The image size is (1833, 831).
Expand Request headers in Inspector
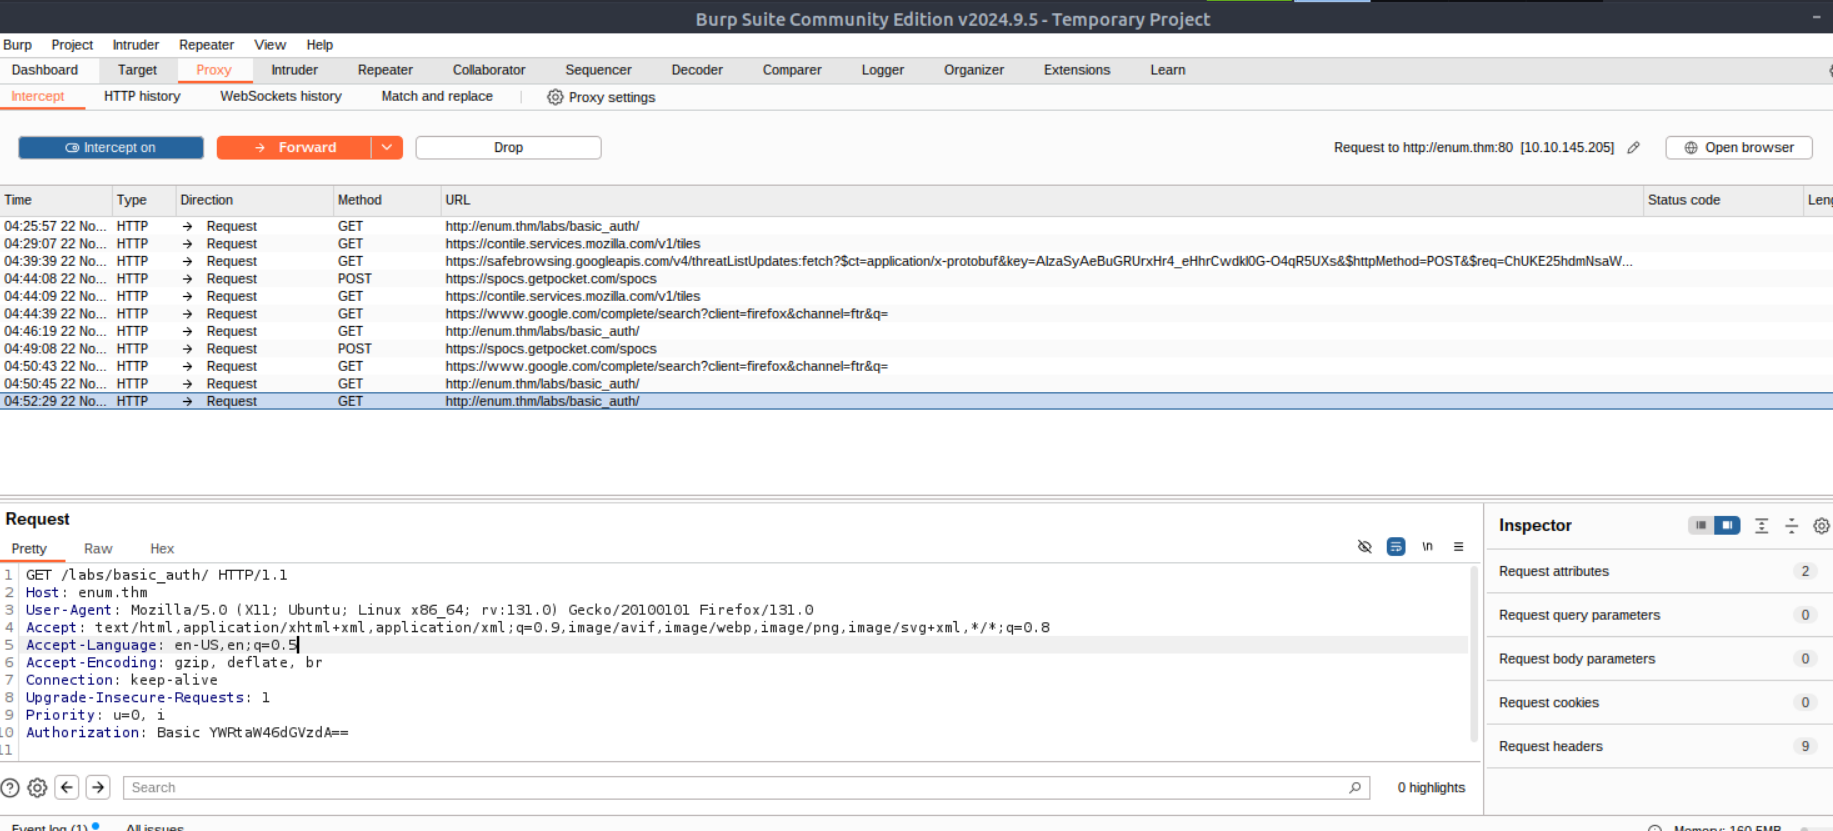point(1550,746)
